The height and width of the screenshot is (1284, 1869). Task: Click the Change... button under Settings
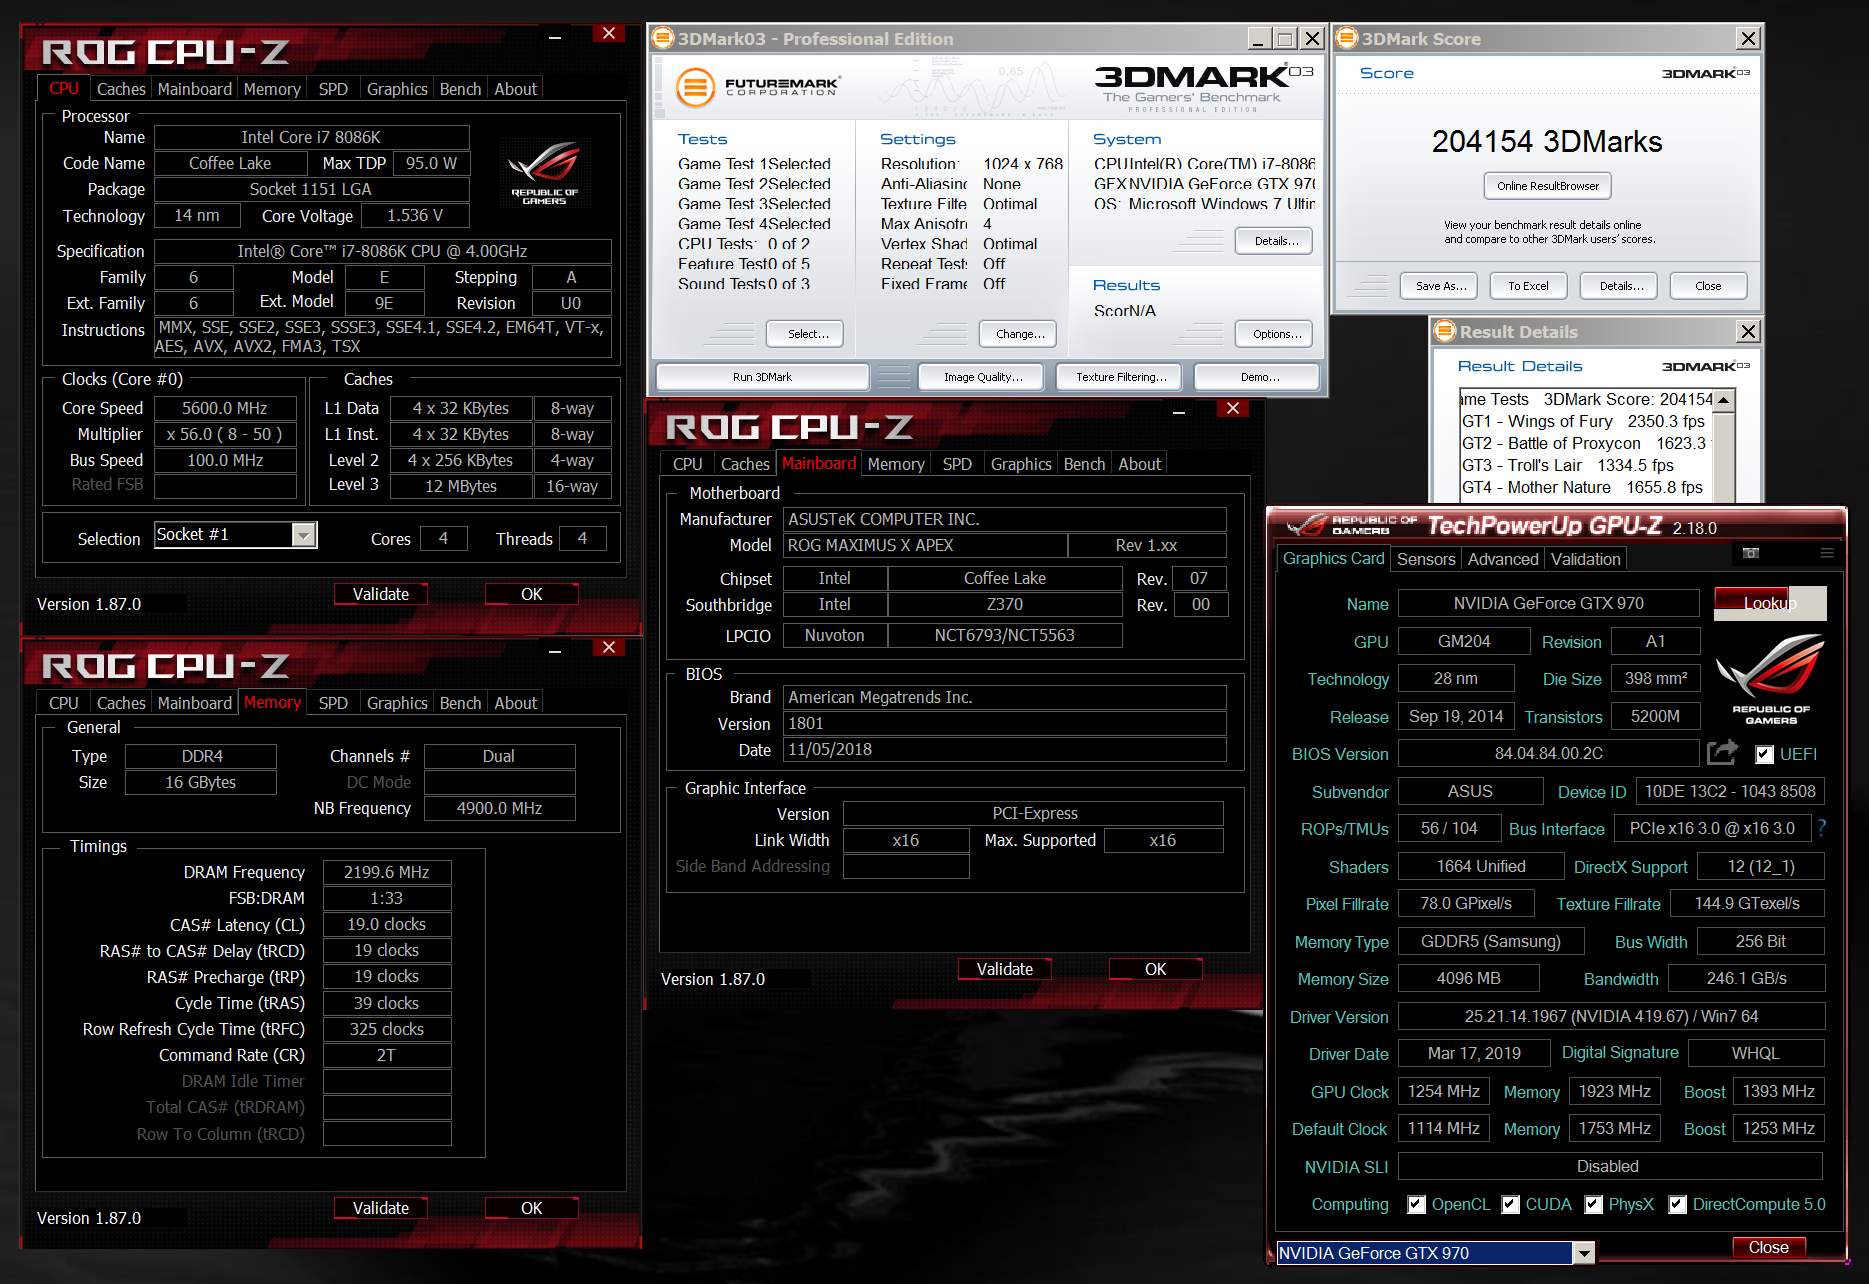click(x=1019, y=334)
